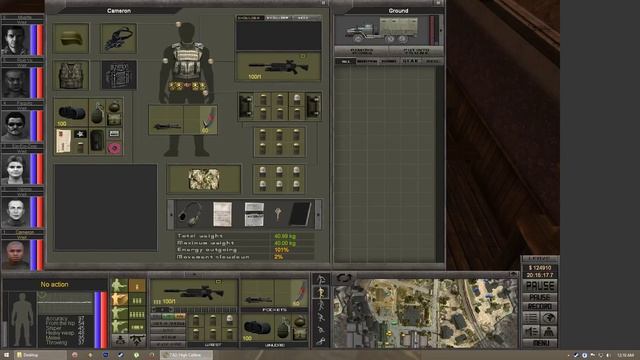Select the bottom crawling posture icon

(321, 341)
